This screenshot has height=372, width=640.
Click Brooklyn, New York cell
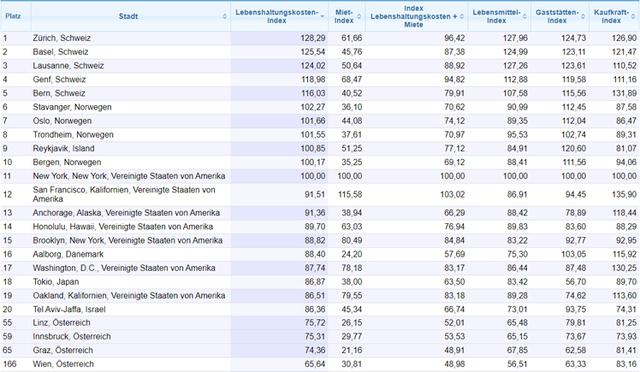point(131,241)
